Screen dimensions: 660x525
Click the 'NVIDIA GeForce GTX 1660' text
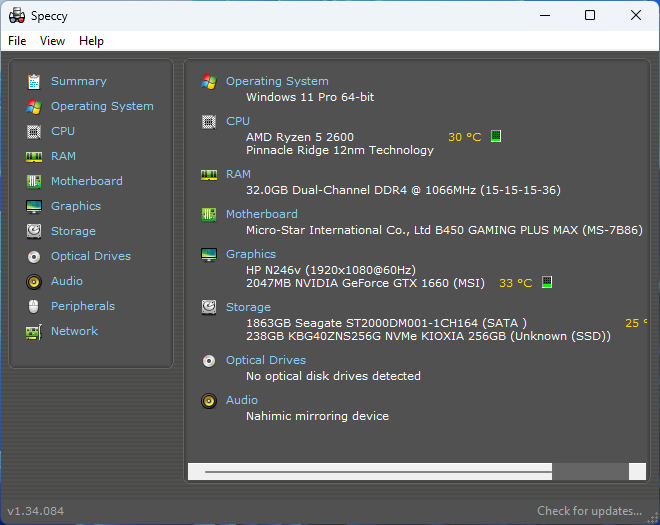coord(372,283)
